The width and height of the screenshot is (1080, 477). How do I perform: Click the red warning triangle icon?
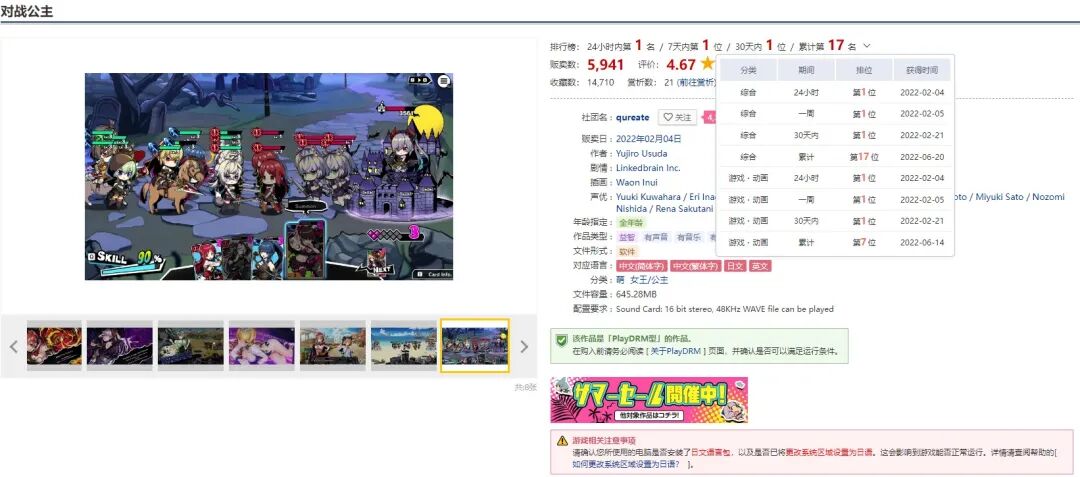(x=562, y=440)
